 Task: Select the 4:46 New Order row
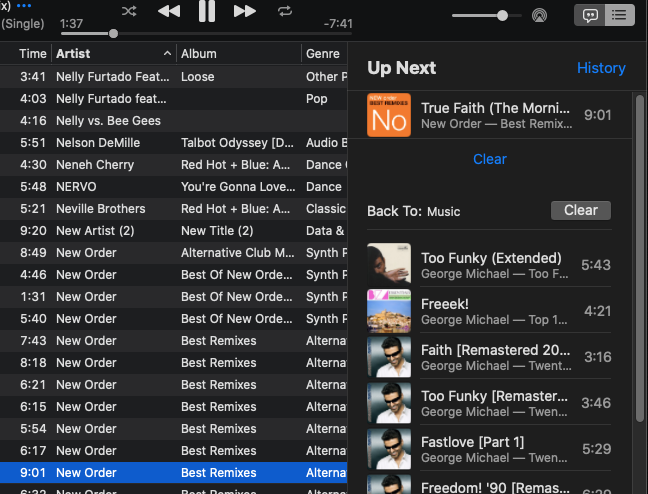point(174,274)
